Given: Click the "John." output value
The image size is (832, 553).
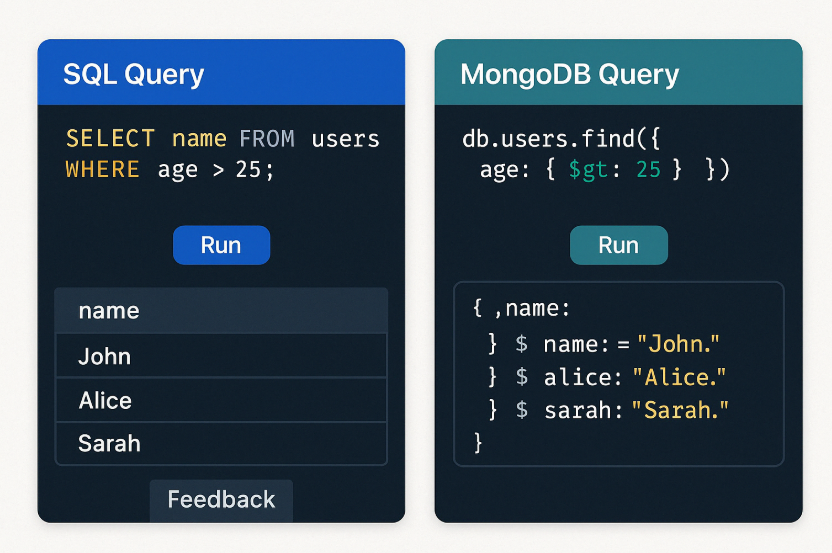Looking at the screenshot, I should pos(678,344).
